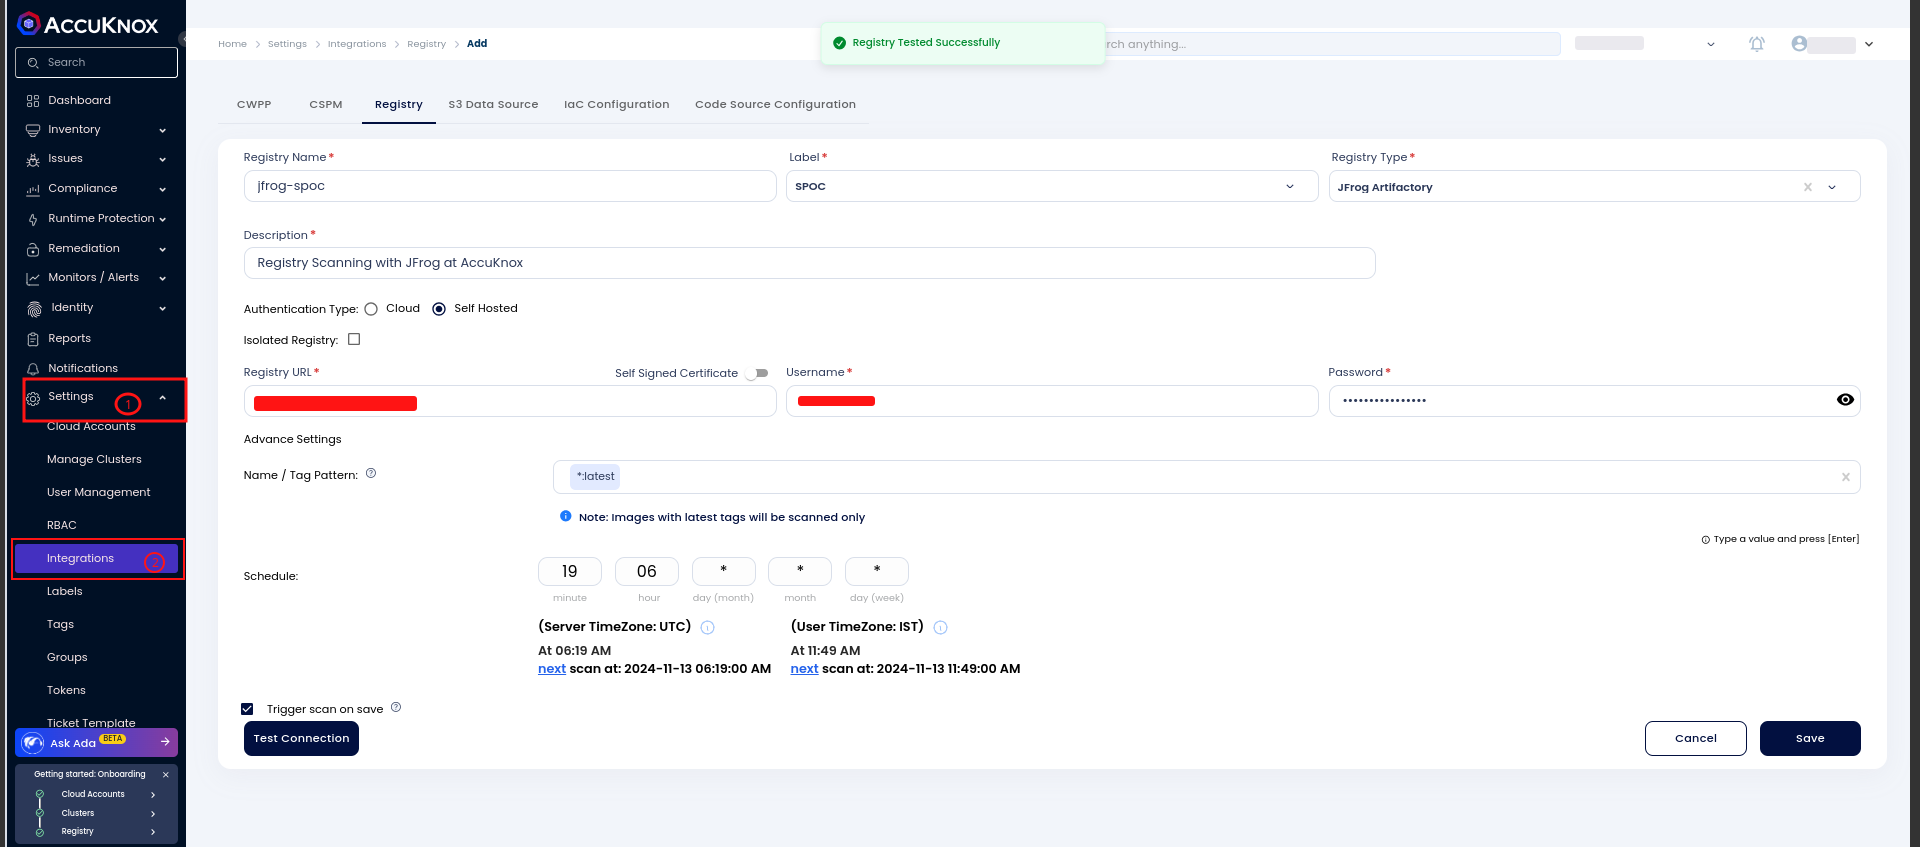Screen dimensions: 1920x847
Task: Open the user account dropdown chevron
Action: pyautogui.click(x=1869, y=44)
